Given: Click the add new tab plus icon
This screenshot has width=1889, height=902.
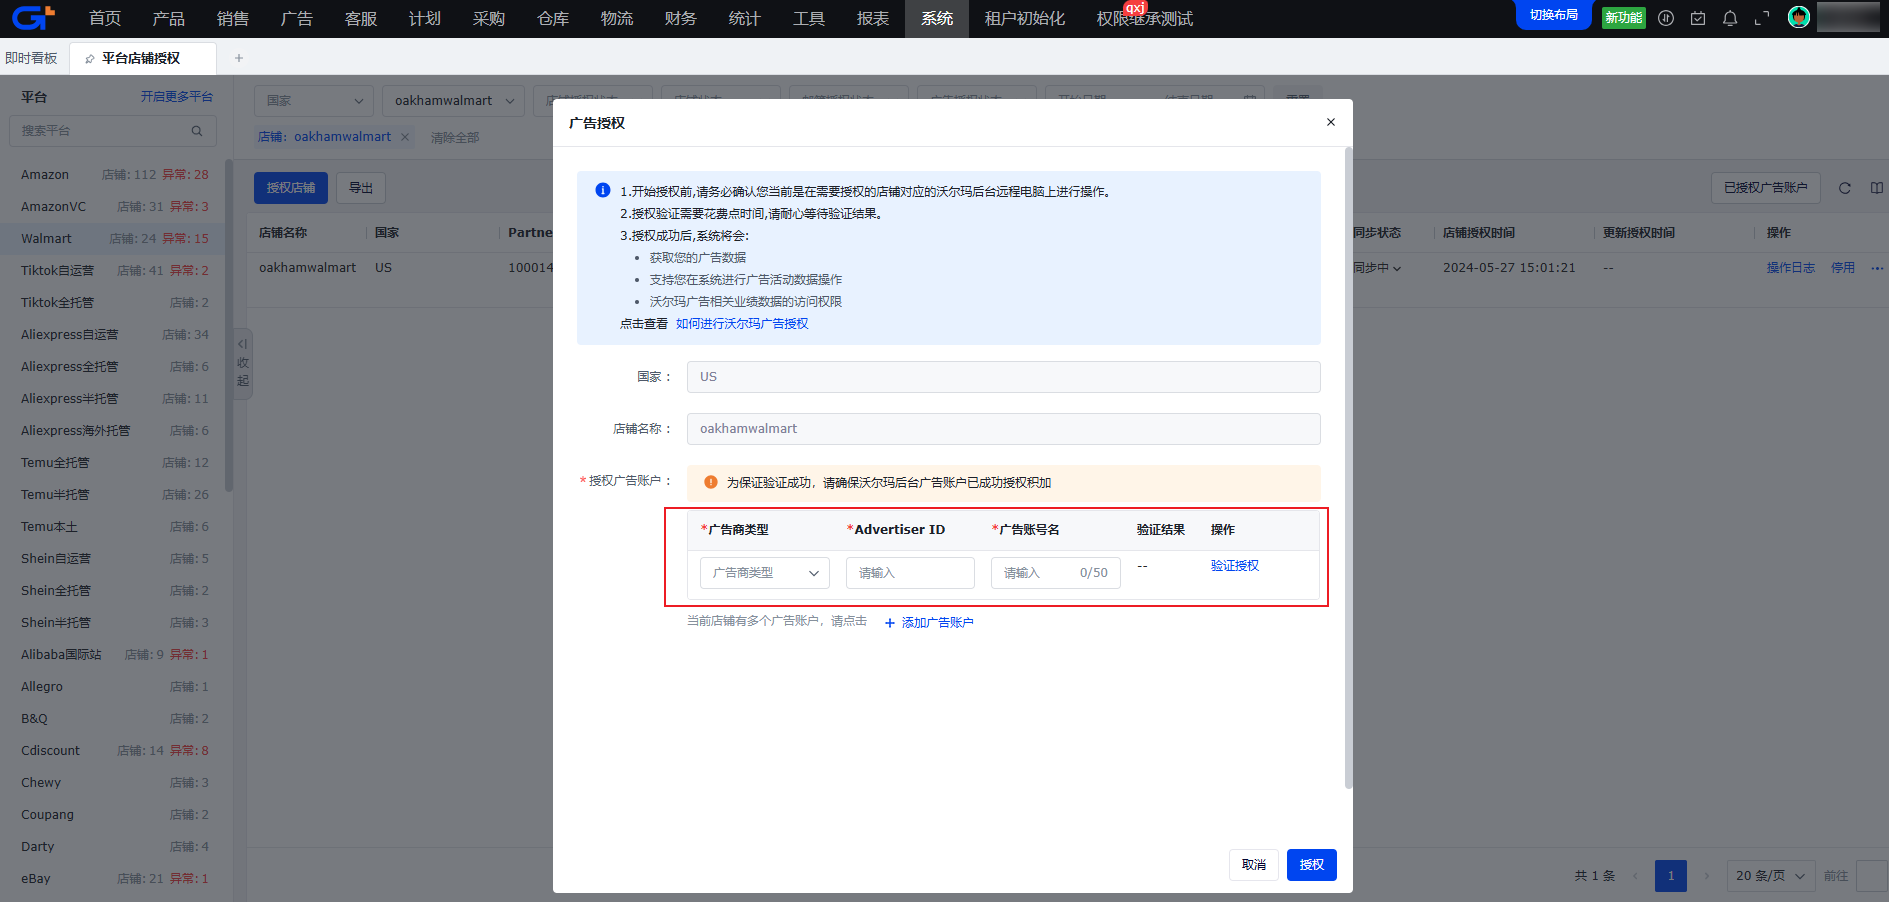Looking at the screenshot, I should 239,58.
